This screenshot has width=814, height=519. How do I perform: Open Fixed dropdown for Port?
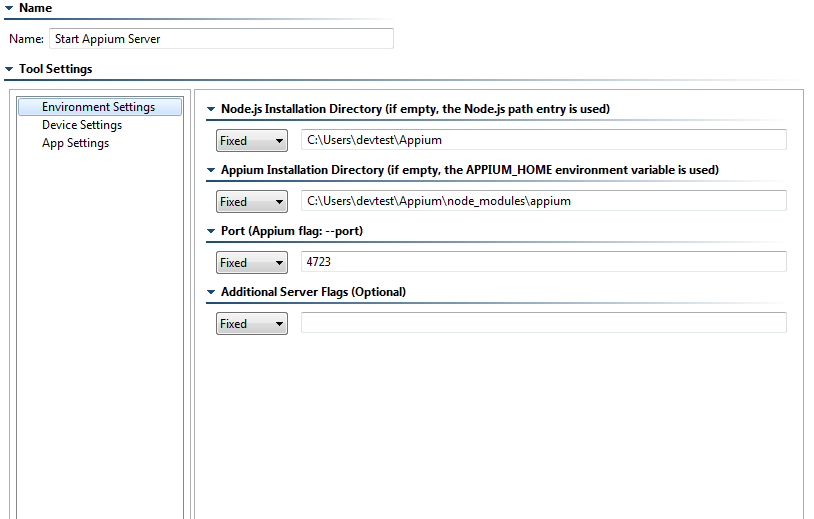tap(252, 263)
